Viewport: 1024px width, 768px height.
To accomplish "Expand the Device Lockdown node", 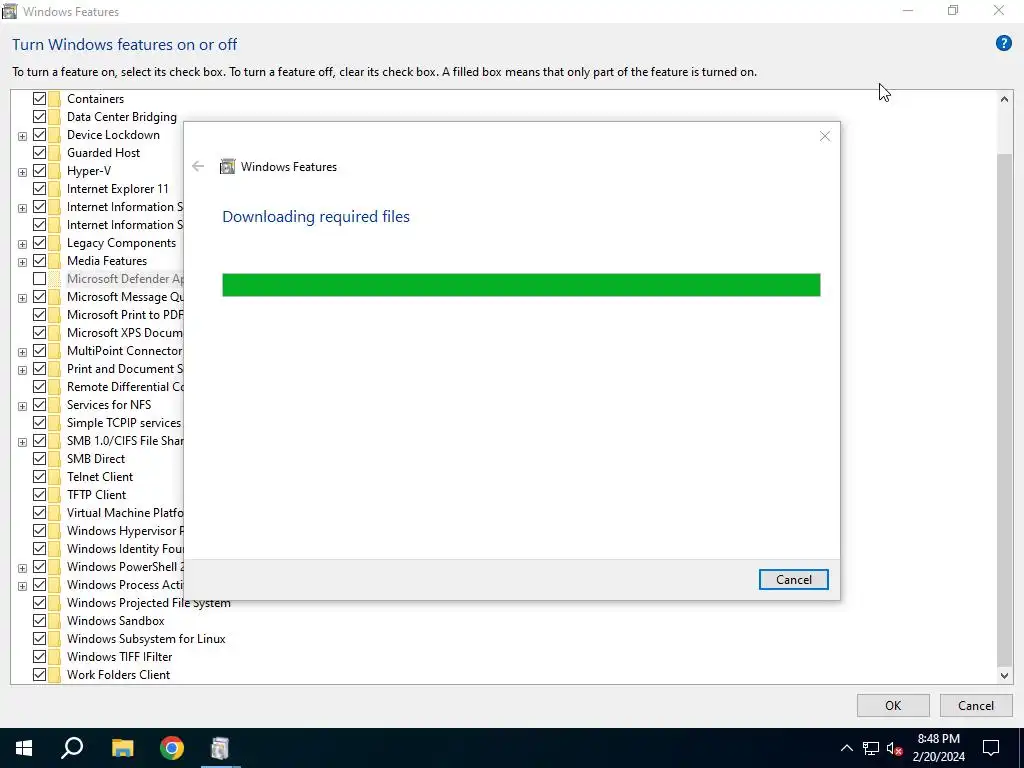I will click(22, 136).
